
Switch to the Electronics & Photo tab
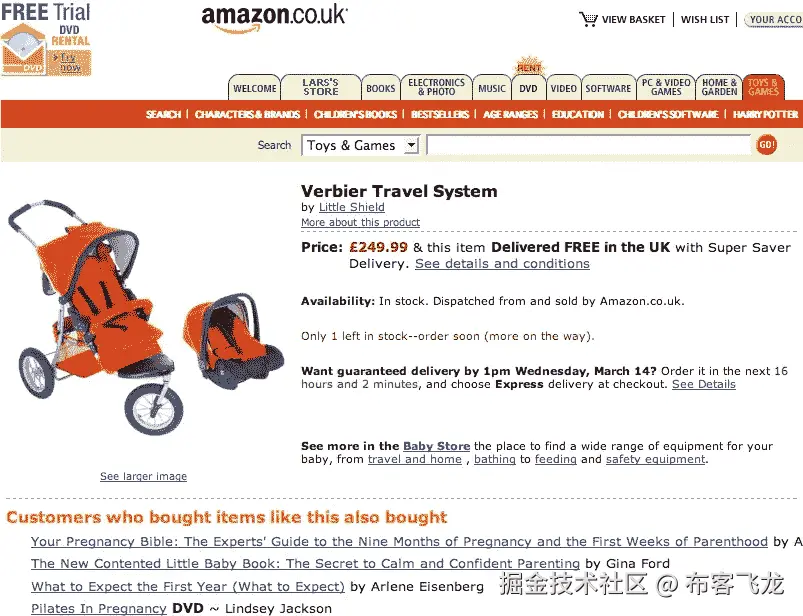point(436,87)
